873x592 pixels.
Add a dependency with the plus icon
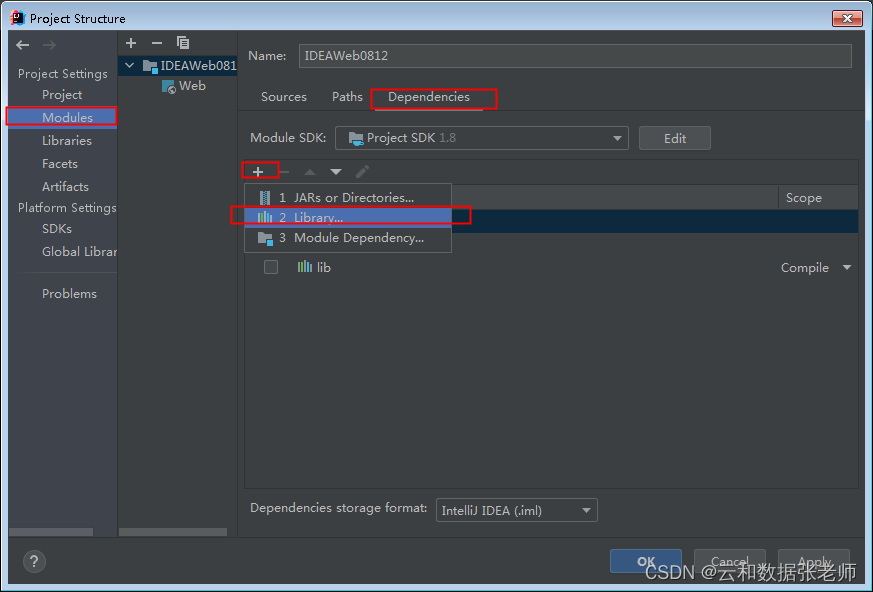pos(258,172)
